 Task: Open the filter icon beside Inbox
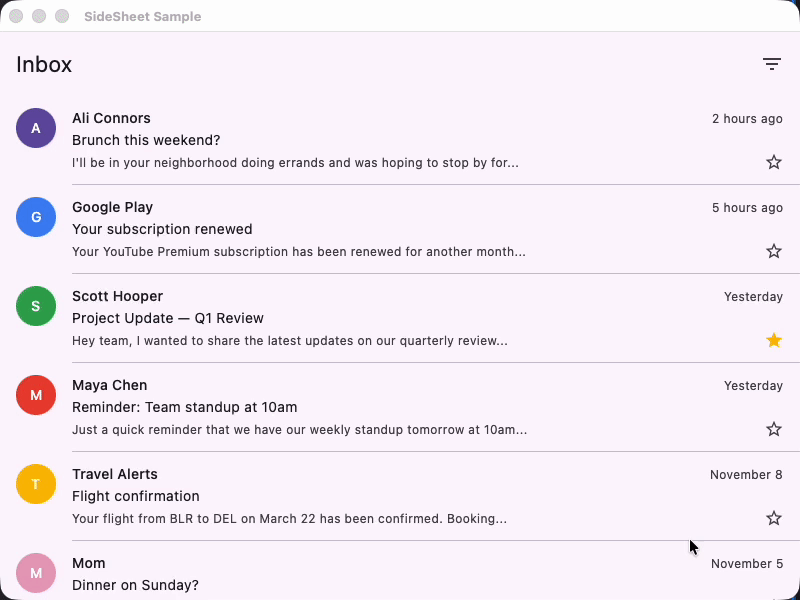point(772,64)
